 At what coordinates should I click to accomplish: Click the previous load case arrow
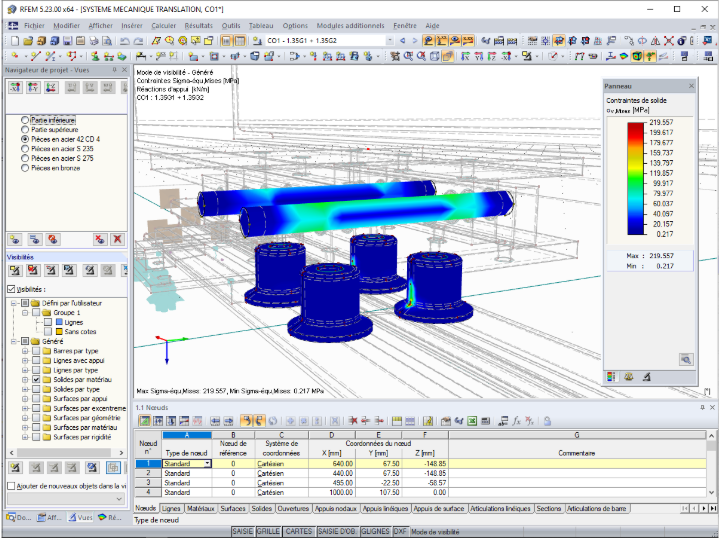pos(402,41)
